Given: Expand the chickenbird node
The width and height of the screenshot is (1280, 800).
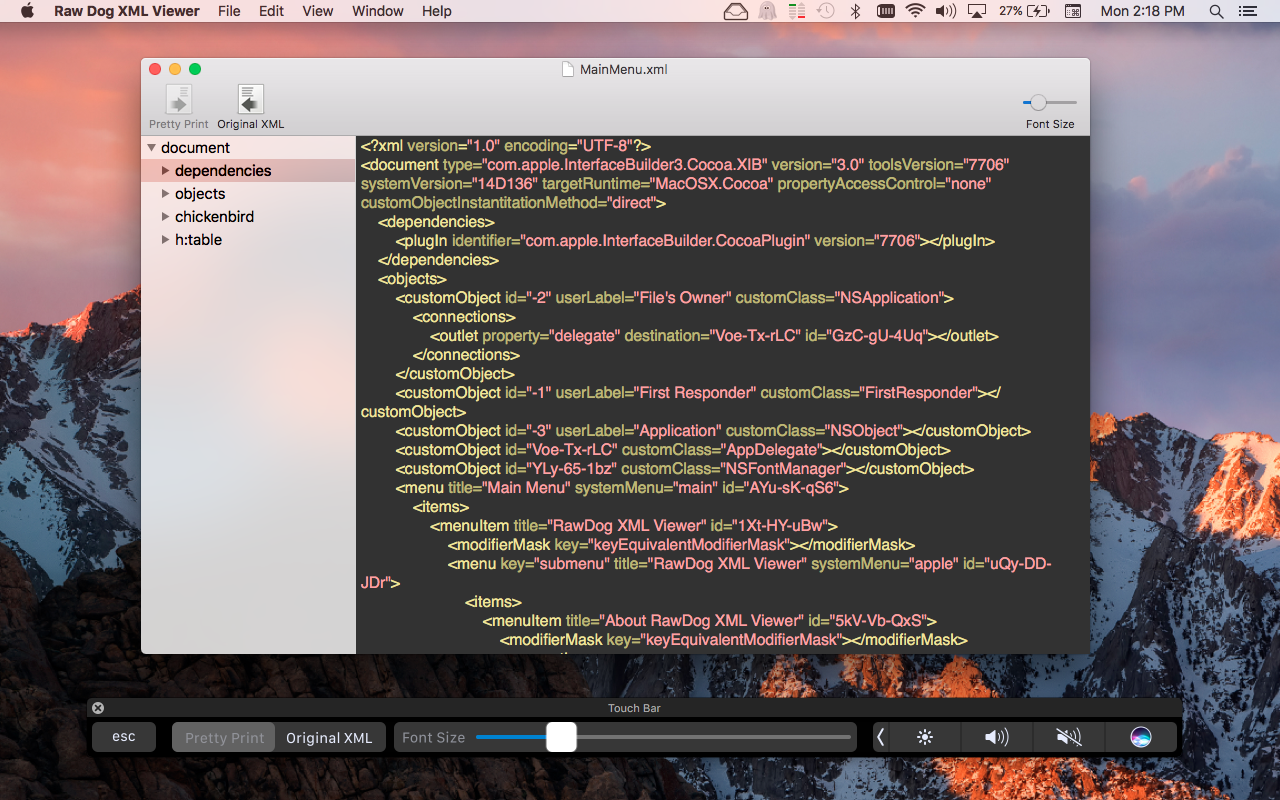Looking at the screenshot, I should pyautogui.click(x=166, y=217).
